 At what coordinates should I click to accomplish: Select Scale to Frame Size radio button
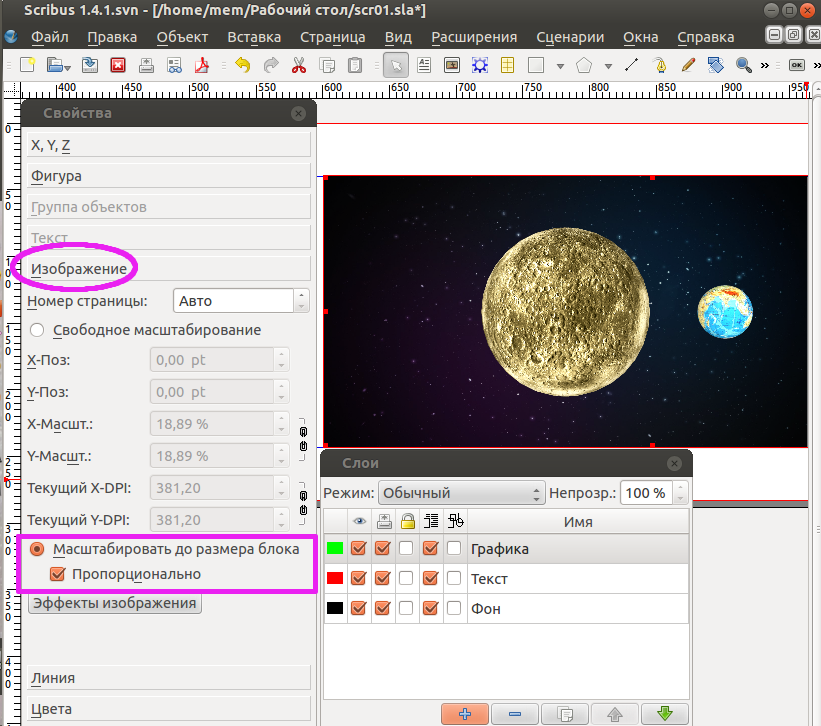[37, 549]
